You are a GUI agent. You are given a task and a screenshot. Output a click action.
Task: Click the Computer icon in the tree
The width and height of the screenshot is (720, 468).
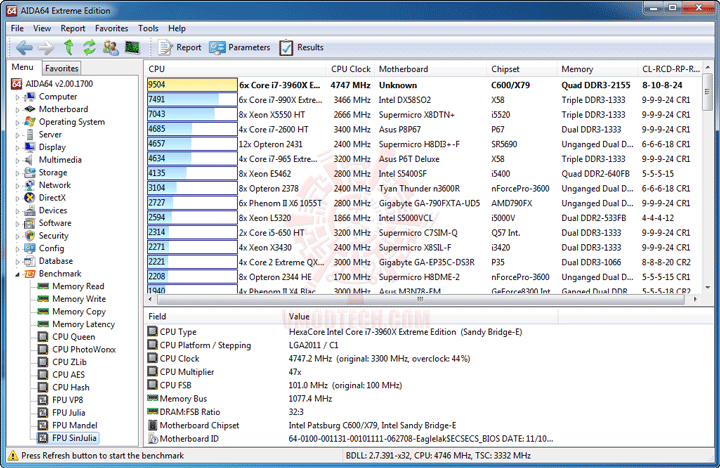click(x=30, y=96)
